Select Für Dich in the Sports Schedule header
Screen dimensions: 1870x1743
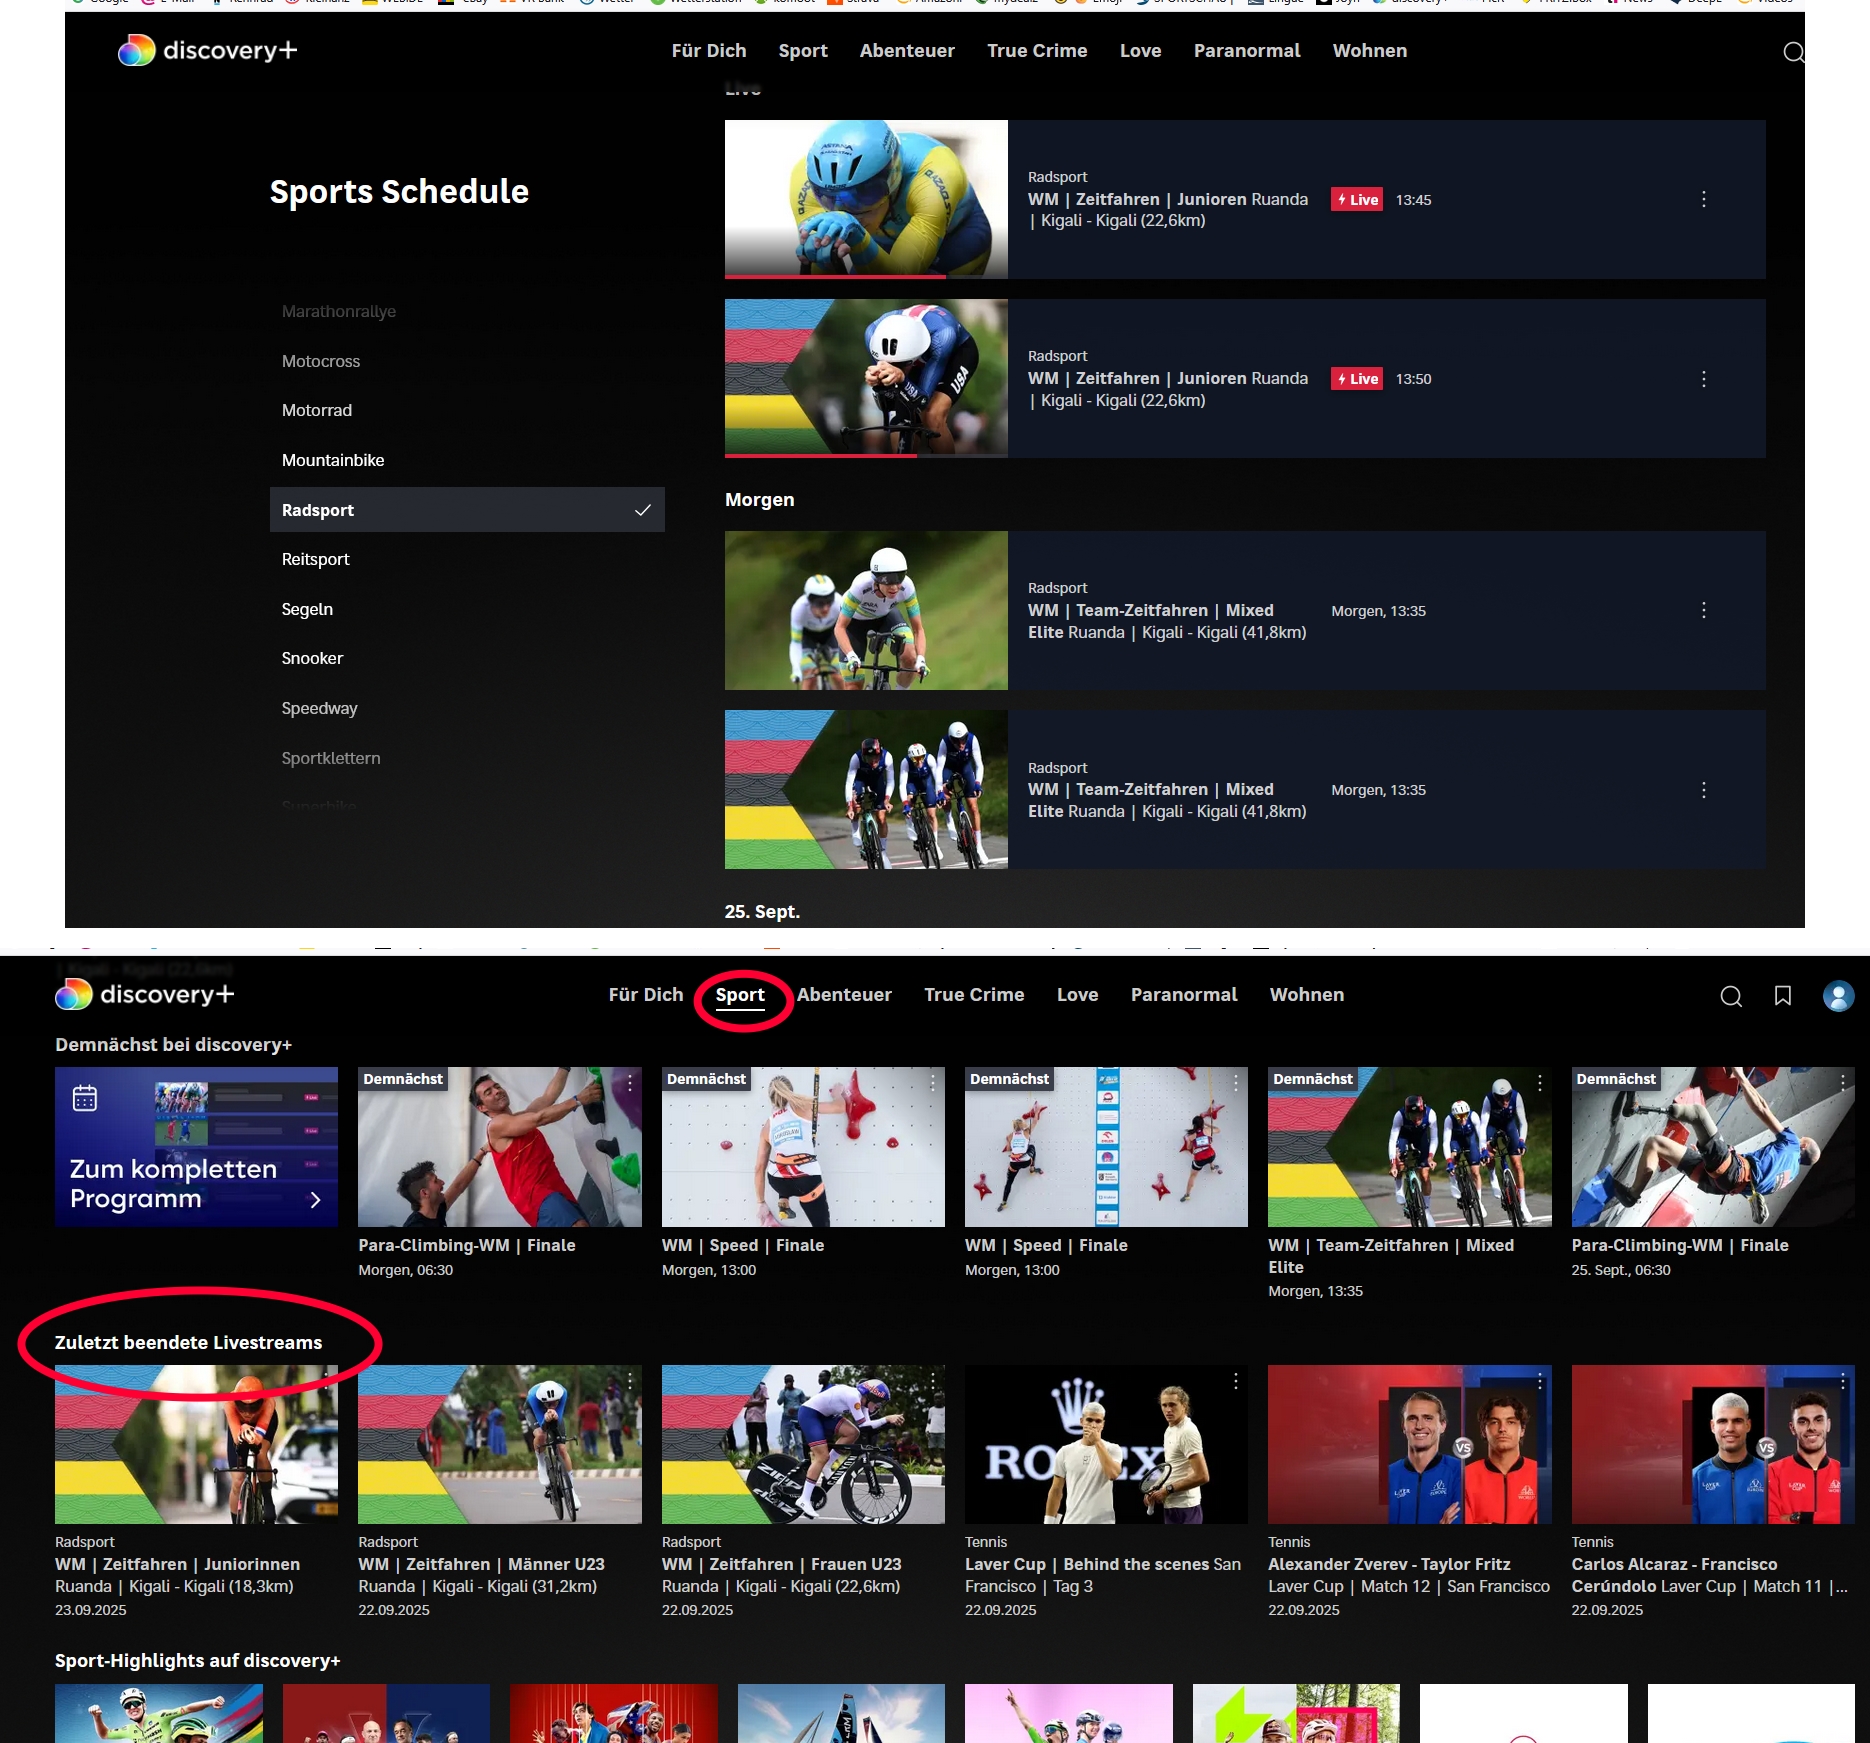(x=709, y=51)
